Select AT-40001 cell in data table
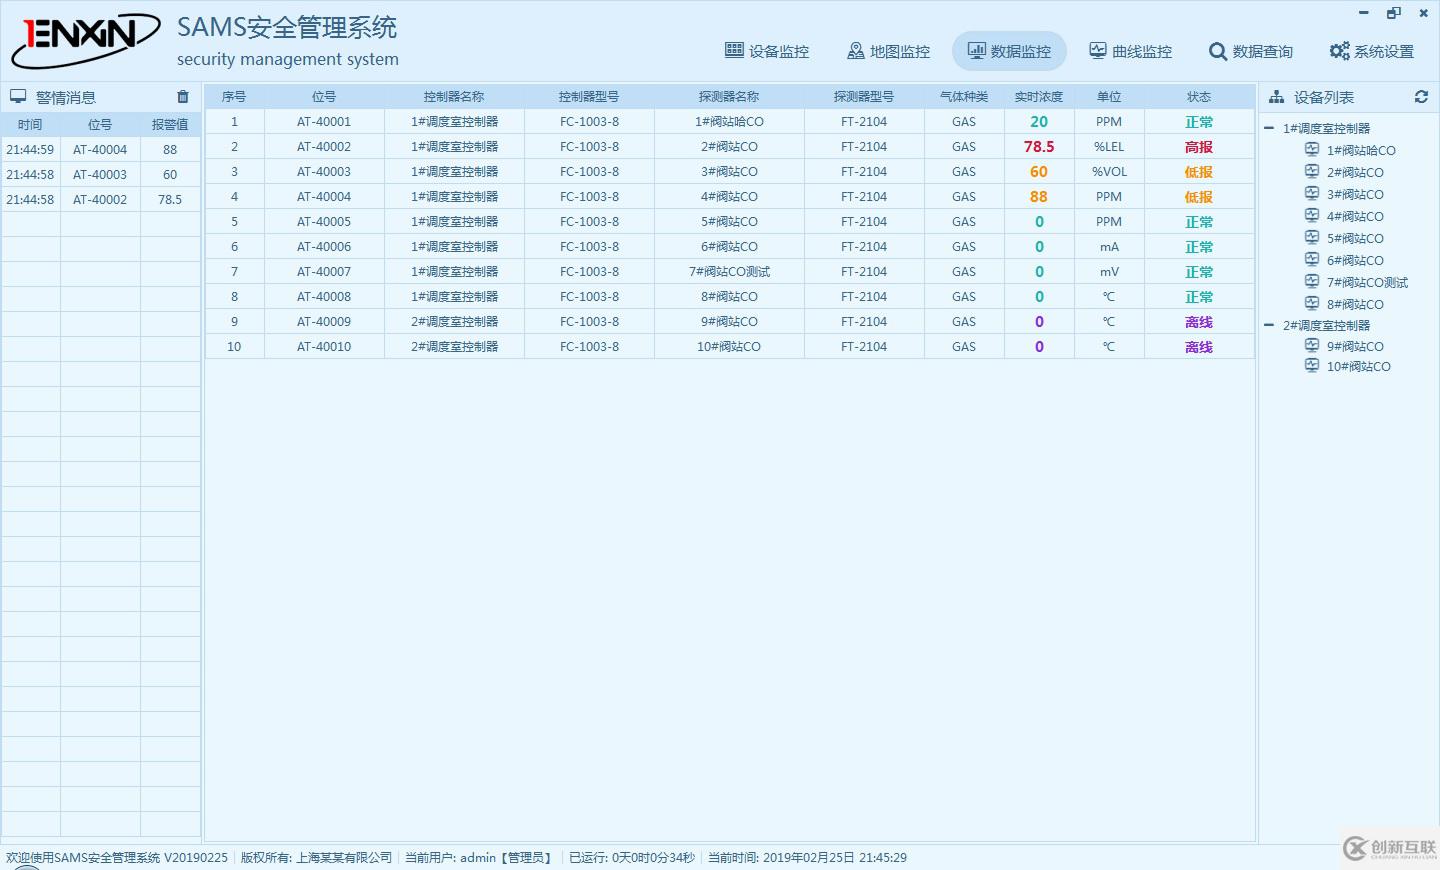This screenshot has width=1440, height=870. coord(324,122)
